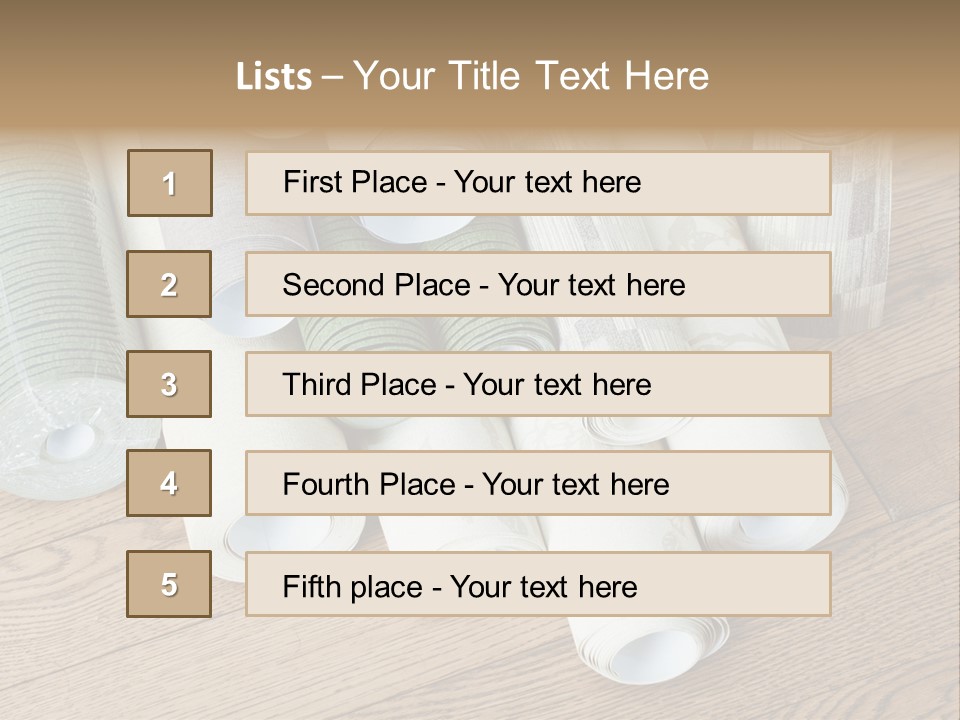Click the Second Place text bar
This screenshot has height=720, width=960.
tap(538, 284)
